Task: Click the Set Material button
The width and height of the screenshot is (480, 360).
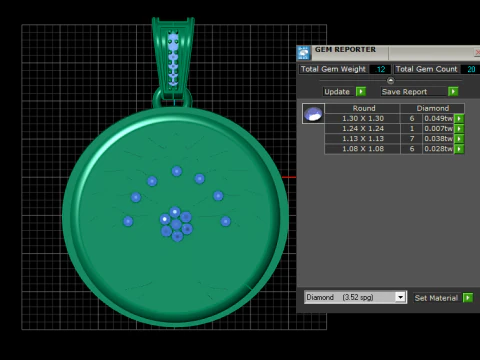Action: pyautogui.click(x=436, y=298)
